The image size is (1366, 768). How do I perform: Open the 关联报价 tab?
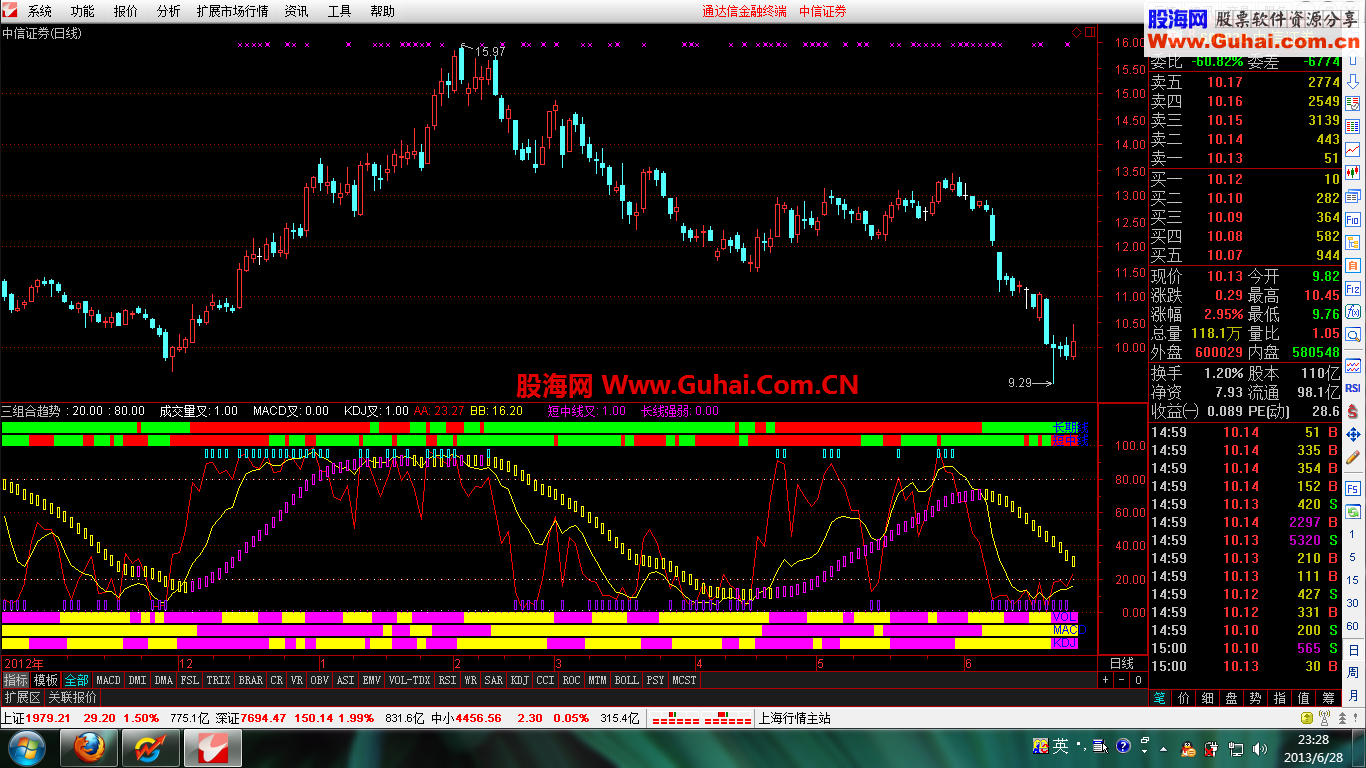pyautogui.click(x=73, y=697)
